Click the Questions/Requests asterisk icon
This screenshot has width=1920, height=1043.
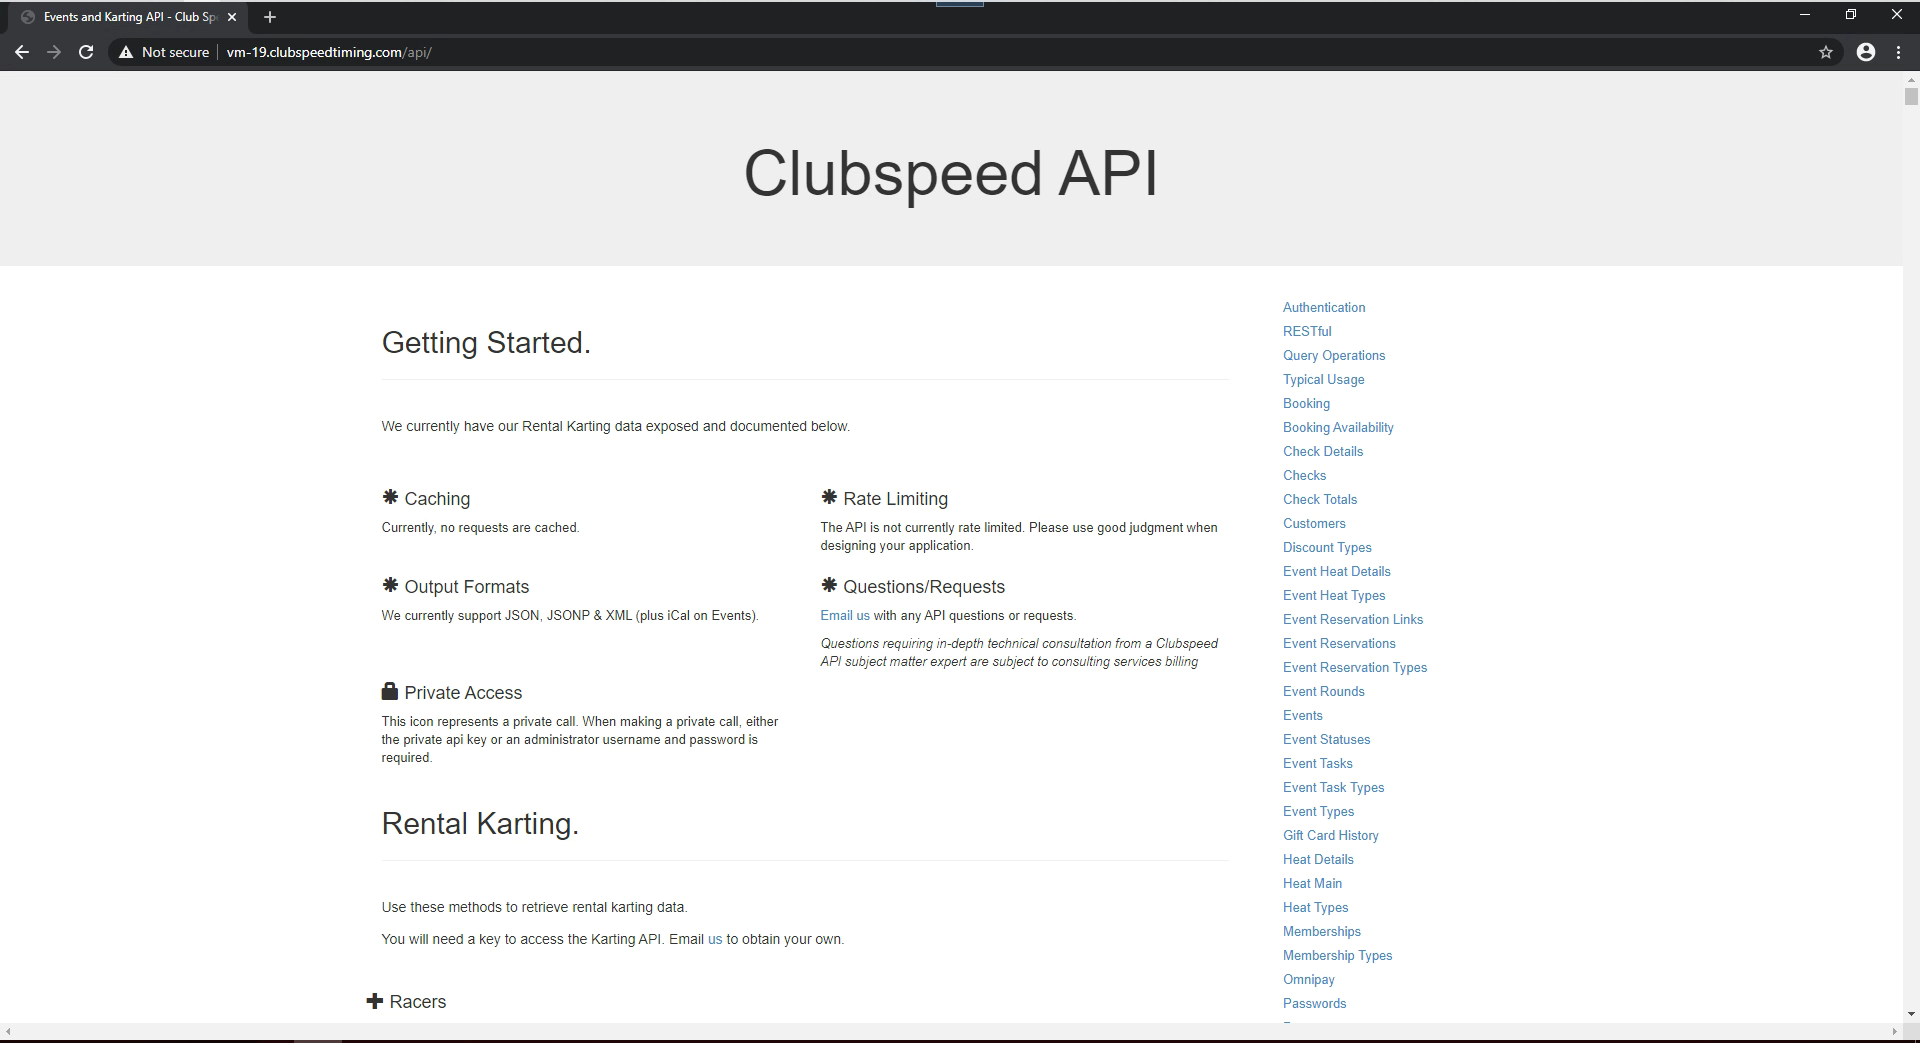coord(829,585)
